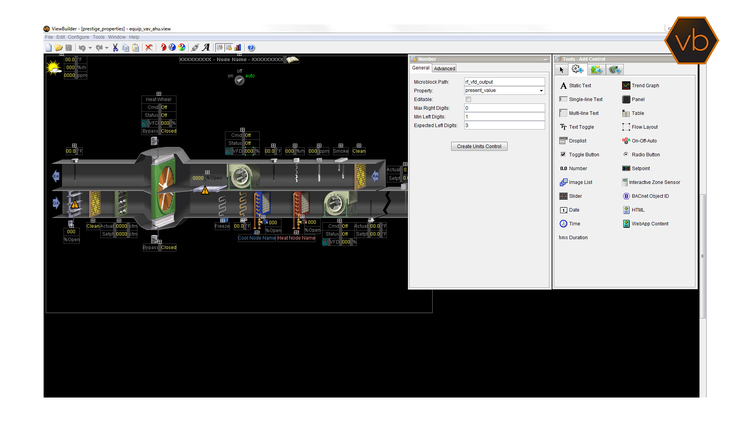Pick the Image List control

tap(581, 183)
